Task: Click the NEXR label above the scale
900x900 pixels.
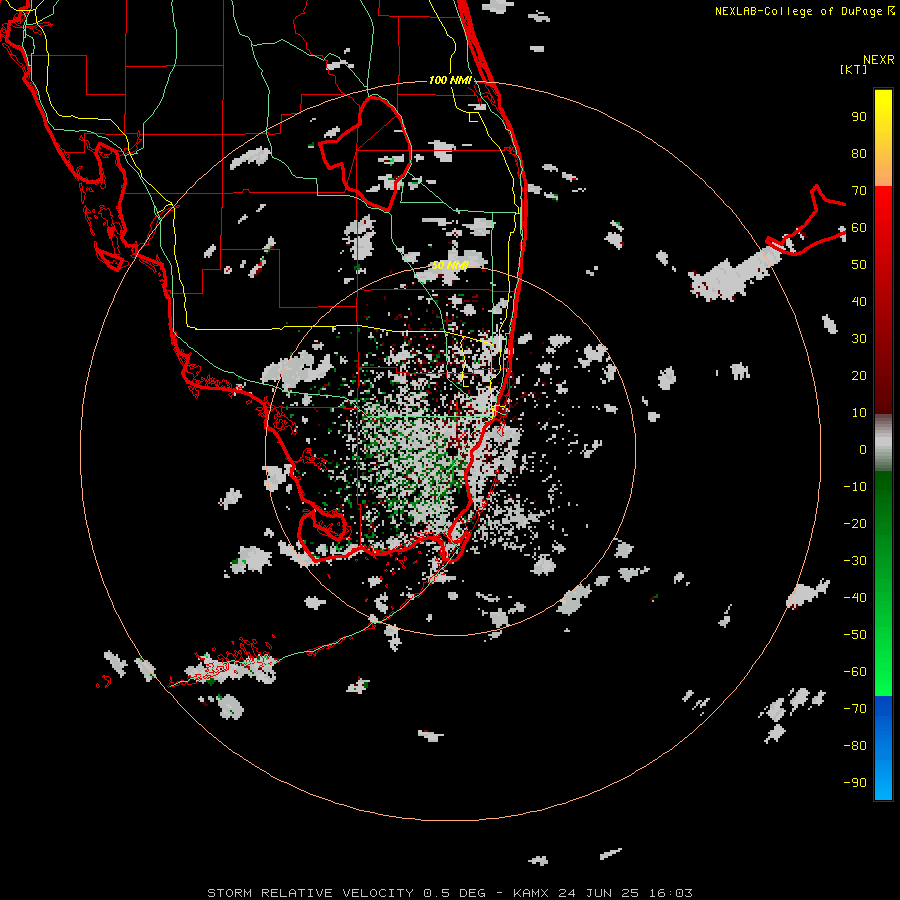Action: 878,60
